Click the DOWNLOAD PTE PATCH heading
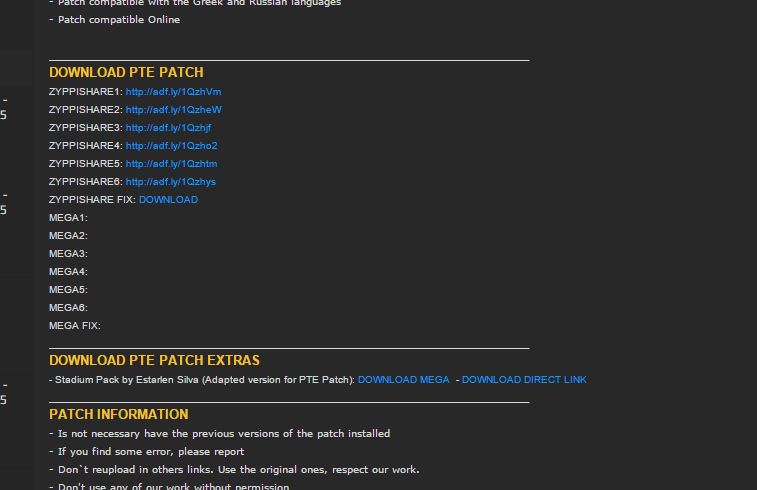Screen dimensions: 757x490 [126, 72]
